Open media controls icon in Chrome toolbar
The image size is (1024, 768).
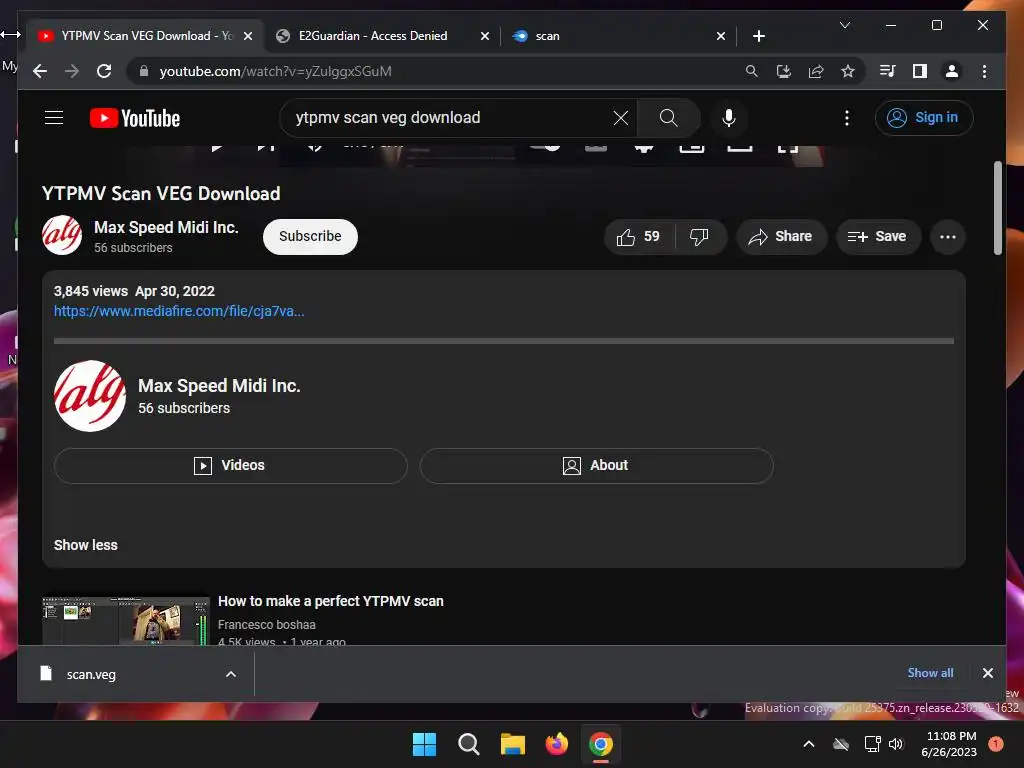[x=888, y=71]
